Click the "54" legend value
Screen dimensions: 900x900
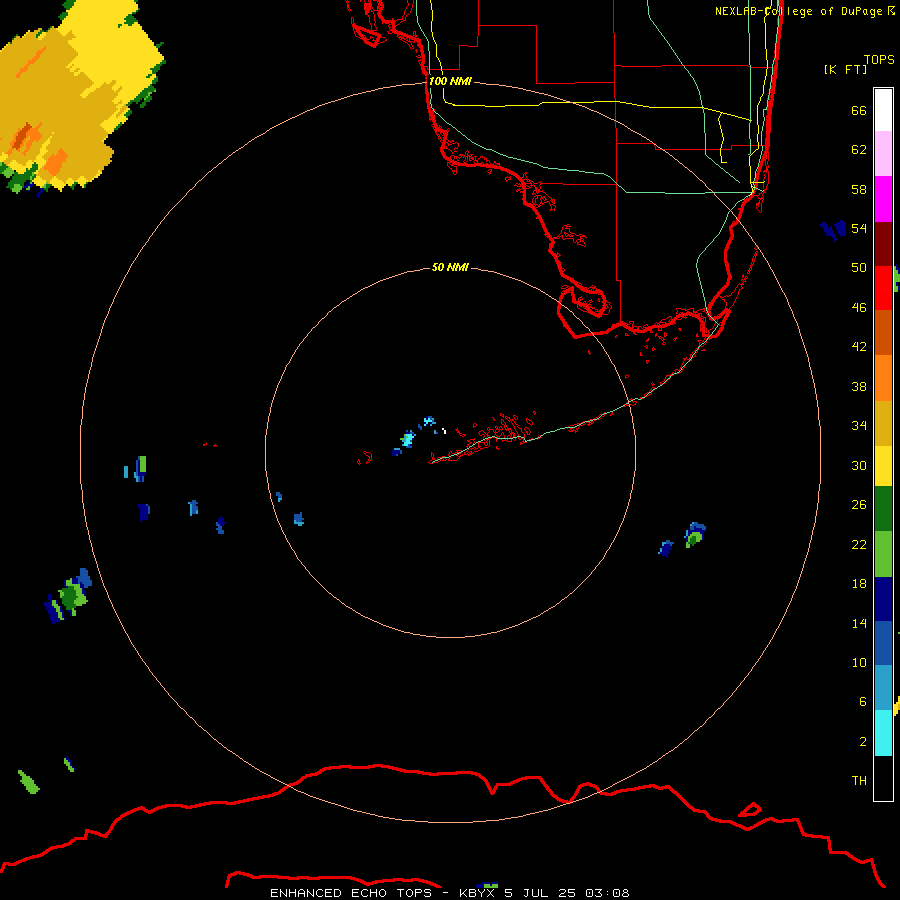pos(859,228)
